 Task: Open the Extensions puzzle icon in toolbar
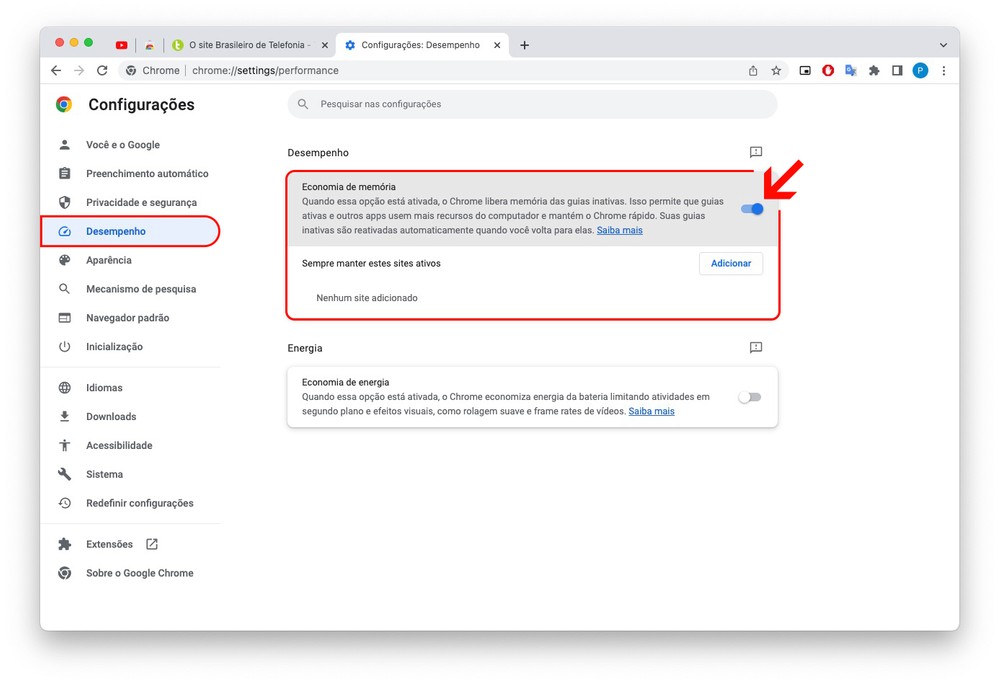[x=874, y=71]
